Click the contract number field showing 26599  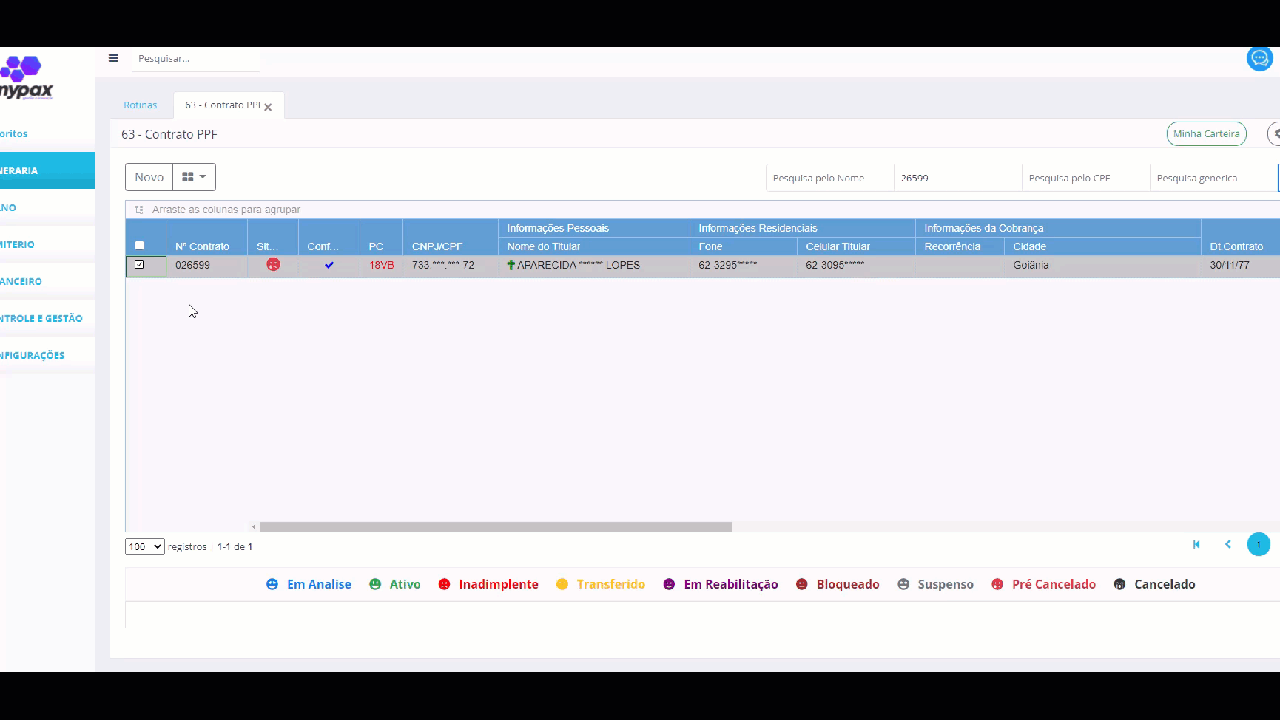coord(958,178)
